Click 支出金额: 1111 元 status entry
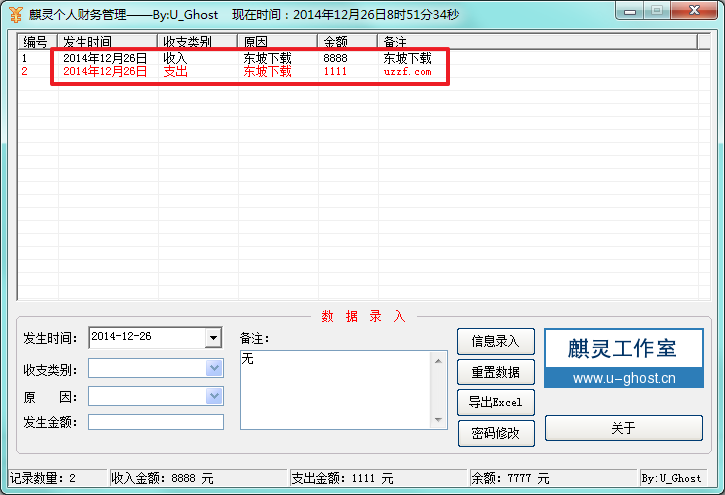The image size is (725, 495). point(343,478)
